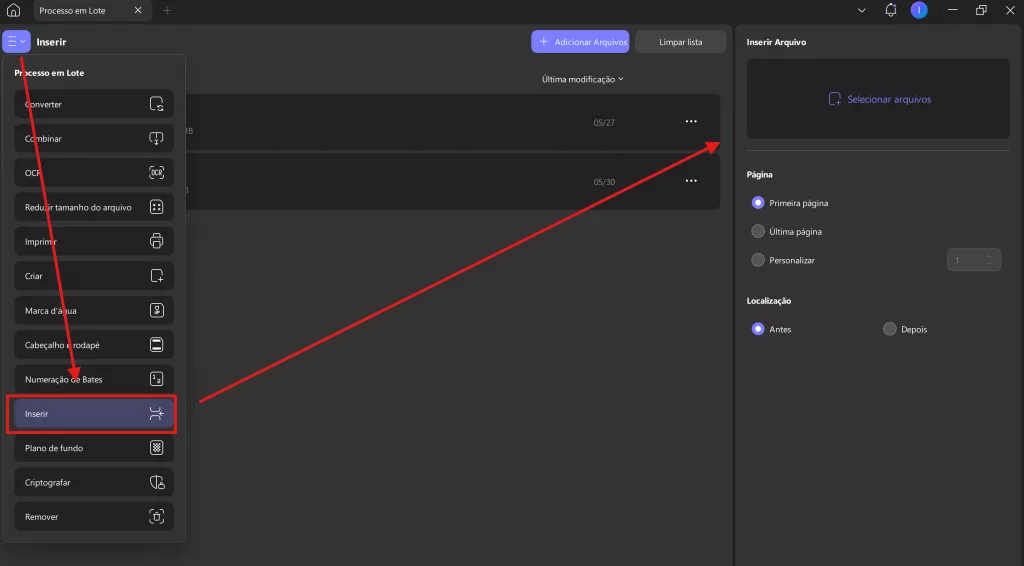
Task: Select the Imprimir printer icon
Action: click(157, 241)
